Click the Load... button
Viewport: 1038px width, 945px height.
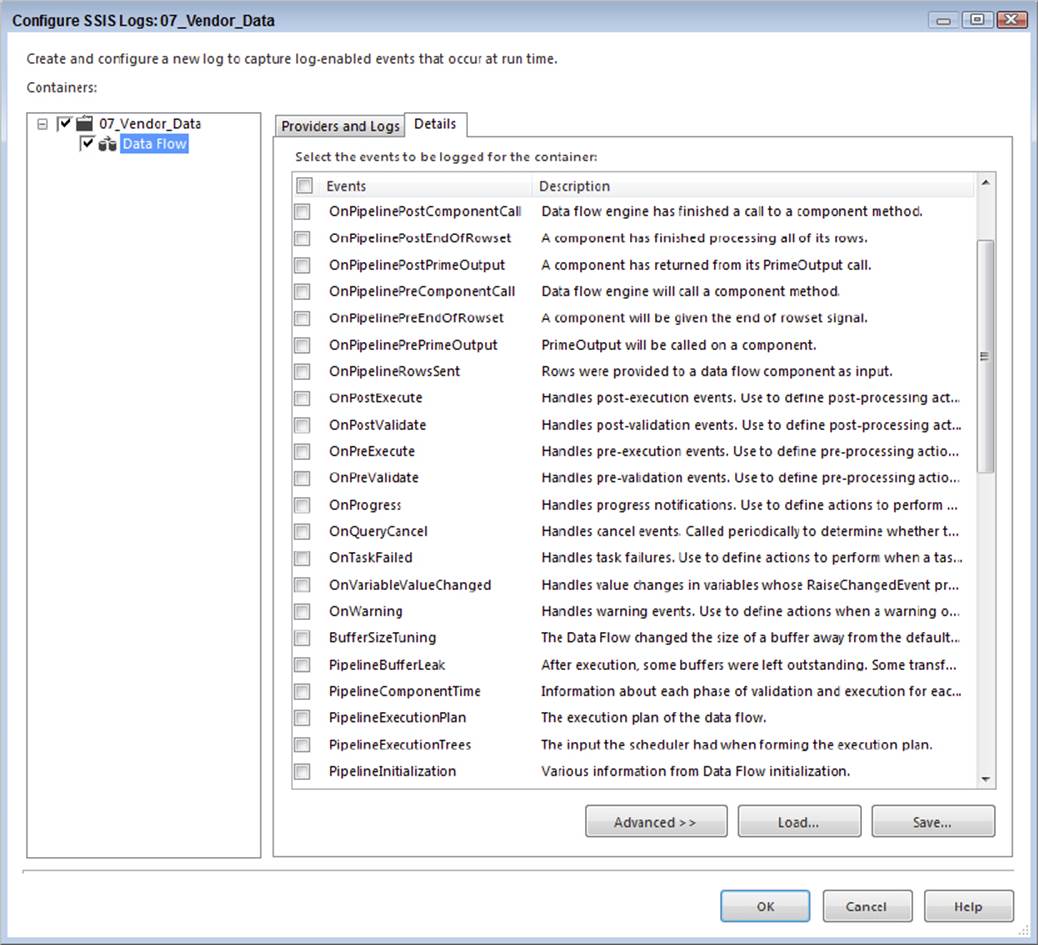point(799,821)
